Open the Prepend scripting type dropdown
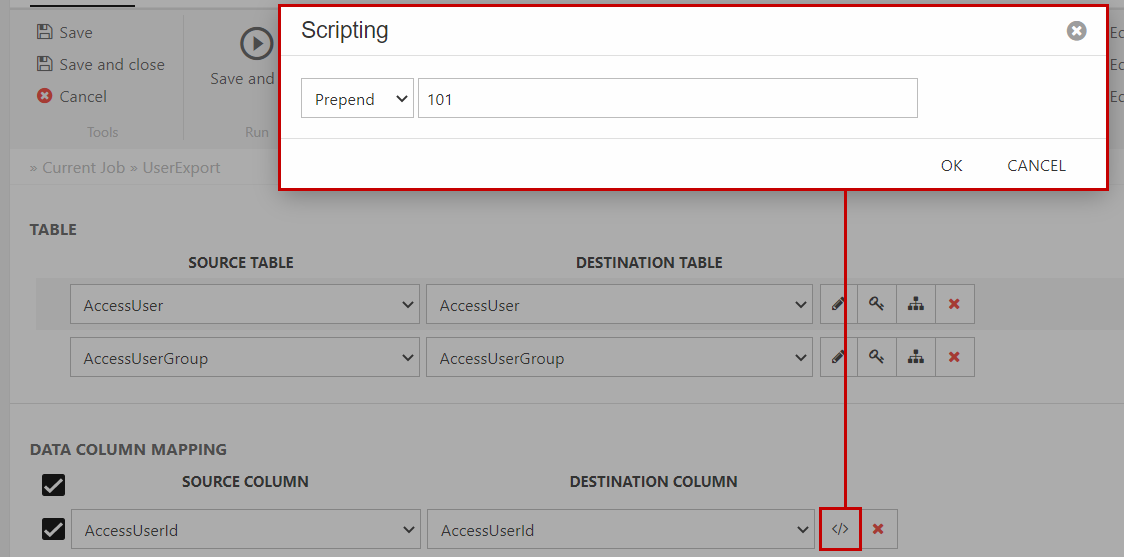Image resolution: width=1124 pixels, height=557 pixels. coord(357,99)
